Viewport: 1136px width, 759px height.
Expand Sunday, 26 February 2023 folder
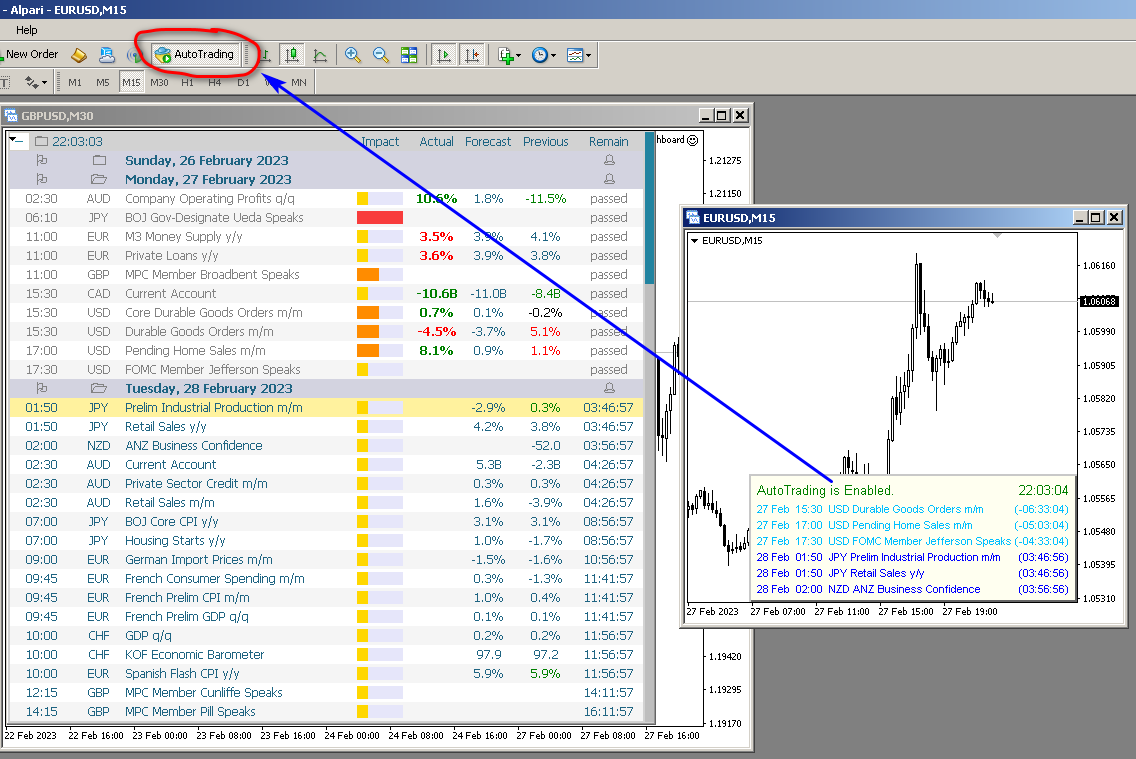click(x=99, y=160)
